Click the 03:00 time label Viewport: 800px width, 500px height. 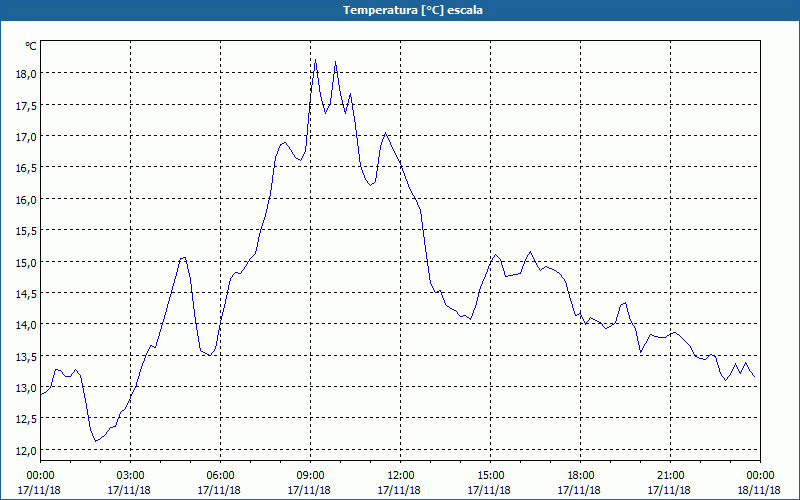[x=130, y=476]
